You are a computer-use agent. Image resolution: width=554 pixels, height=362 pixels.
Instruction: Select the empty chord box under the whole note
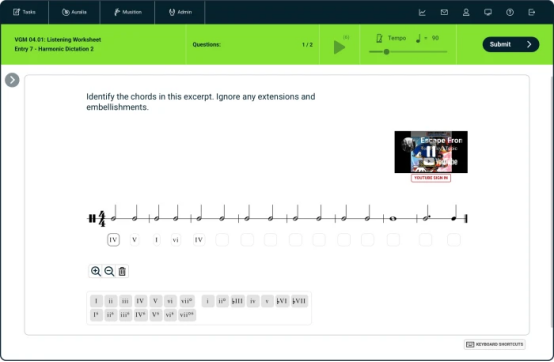click(x=393, y=240)
